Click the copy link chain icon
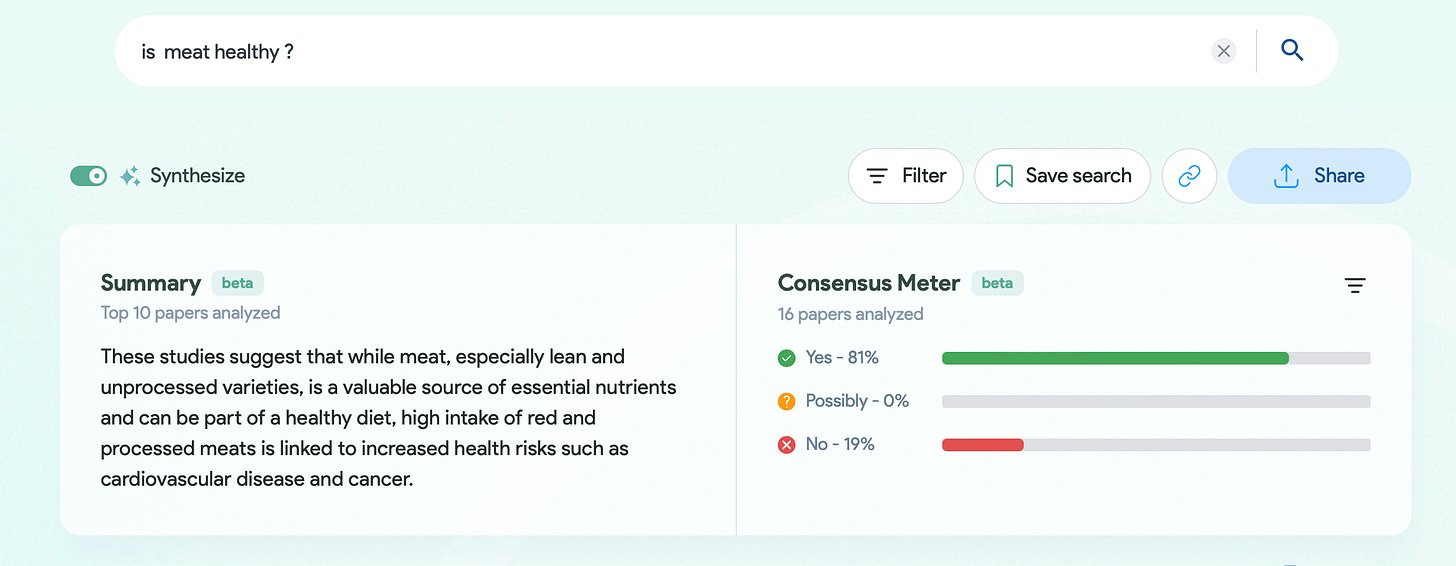Screen dimensions: 1456x566 pos(1189,176)
